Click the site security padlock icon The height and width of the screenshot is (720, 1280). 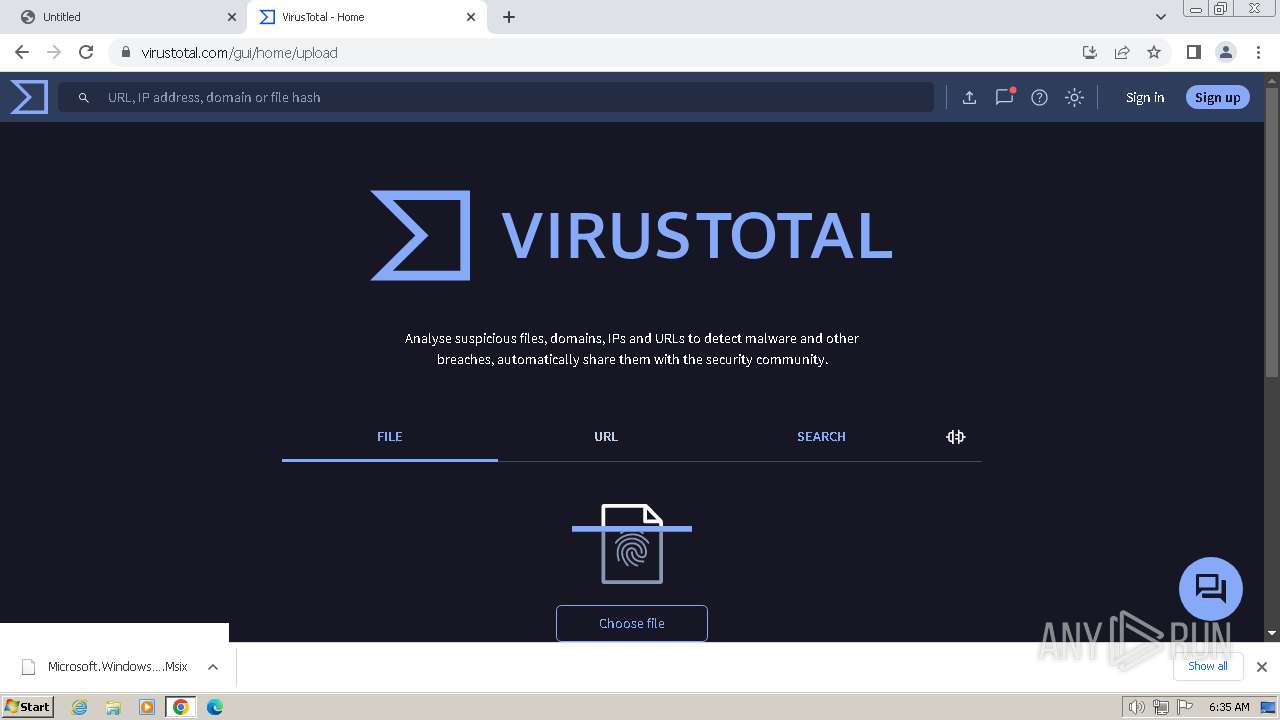126,53
